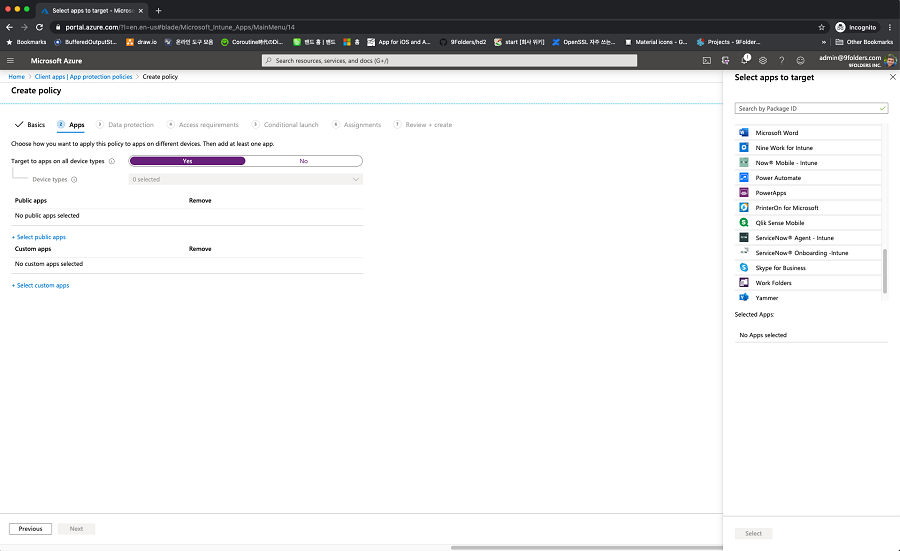
Task: Select the PowerApps app icon
Action: click(744, 193)
